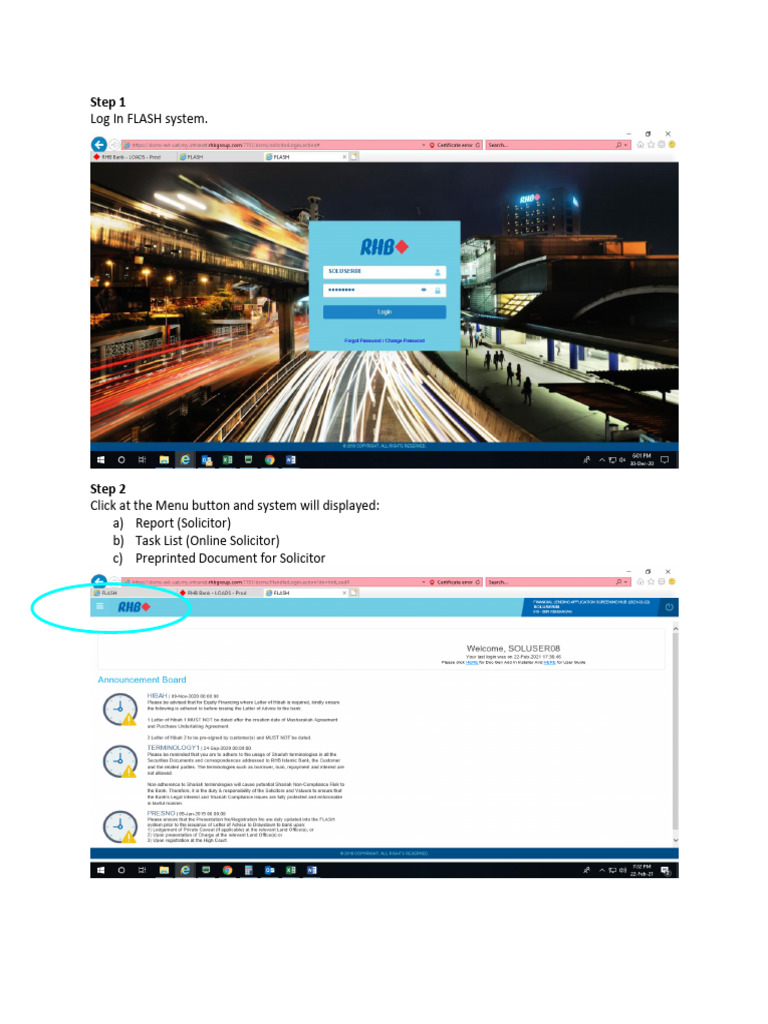The image size is (768, 1024).
Task: Click Welcome, SOLUSER08 text
Action: tap(513, 648)
